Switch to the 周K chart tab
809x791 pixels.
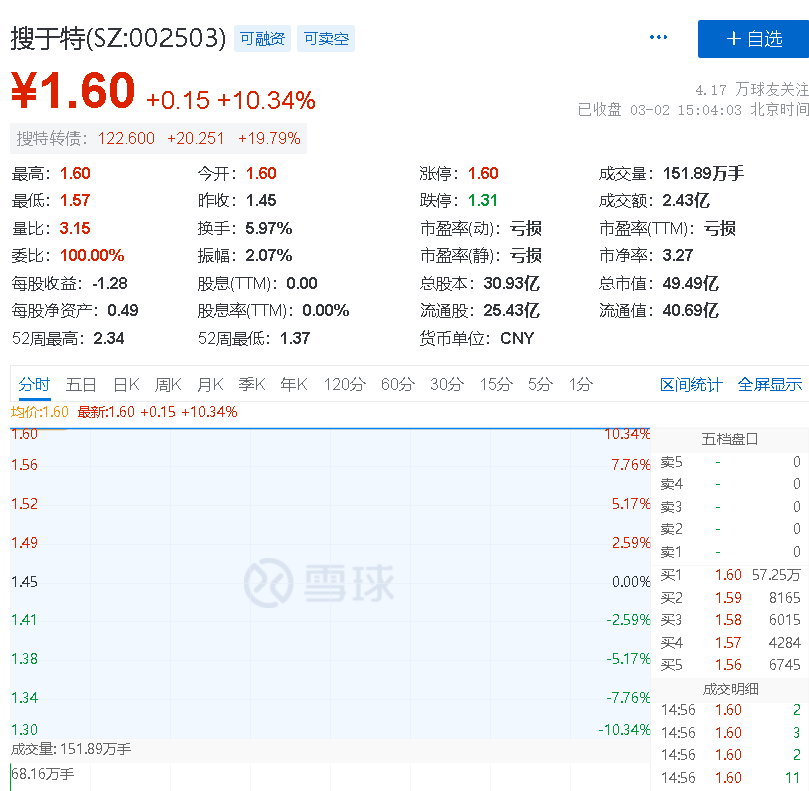click(168, 384)
